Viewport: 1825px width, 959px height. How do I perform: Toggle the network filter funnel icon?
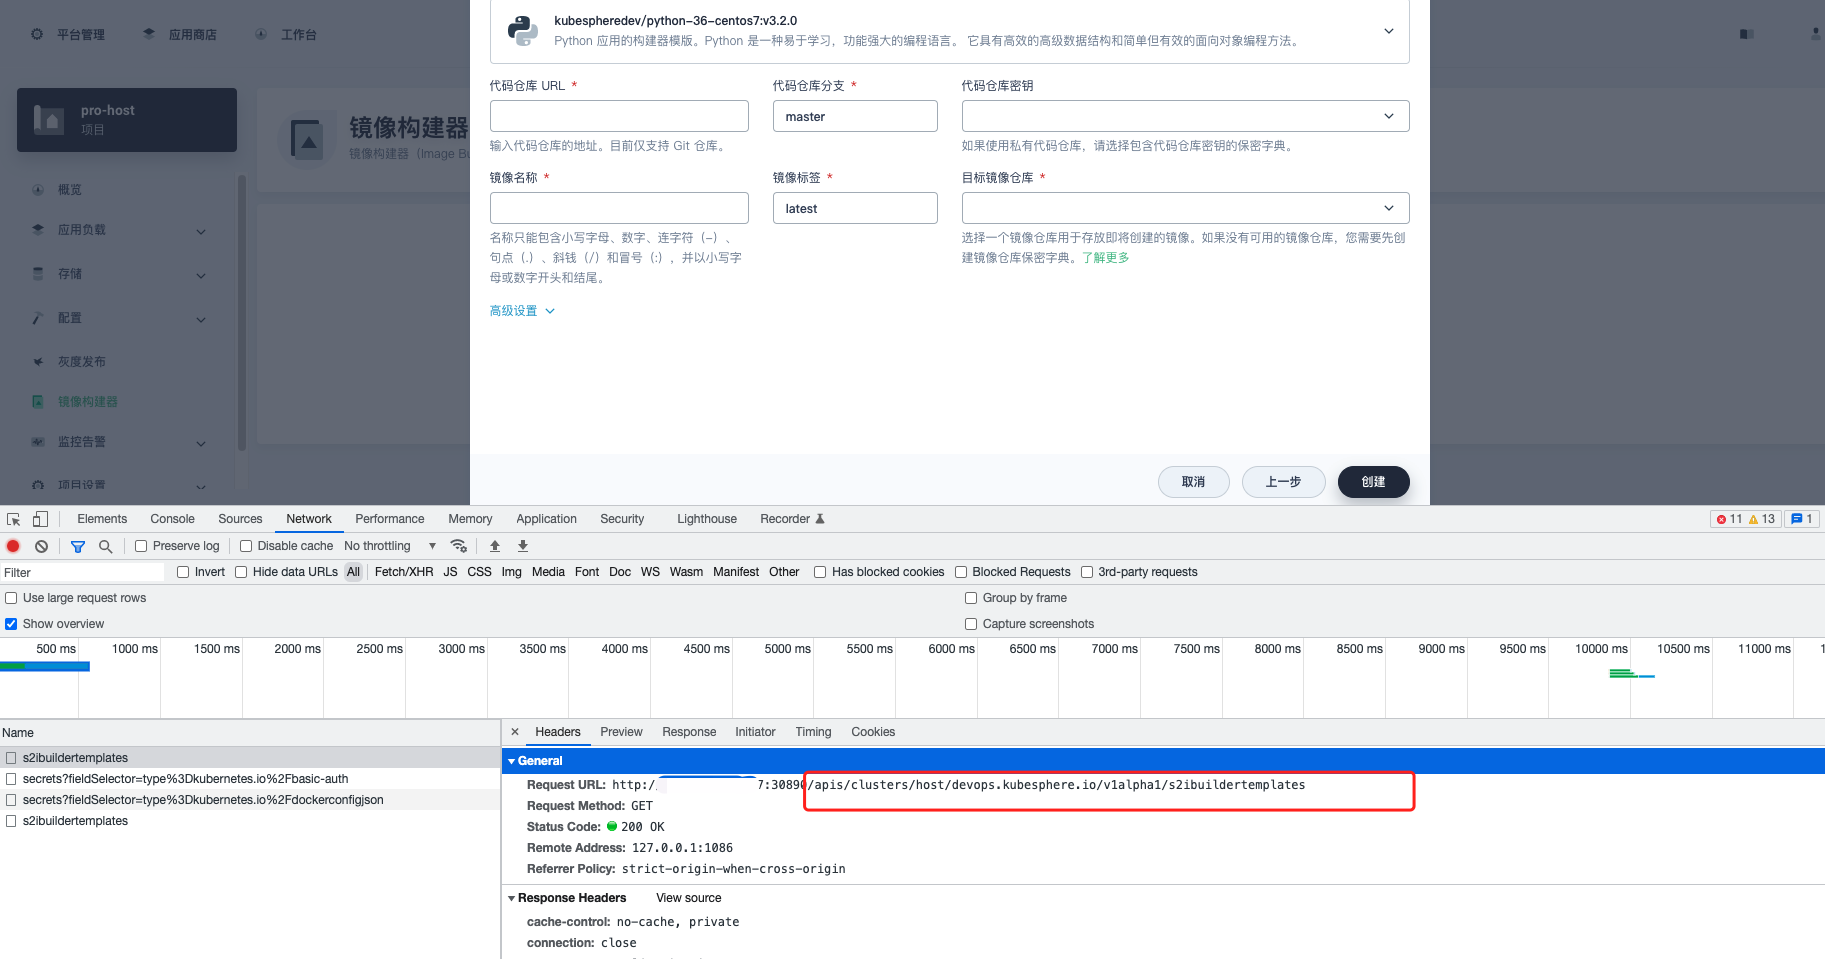(78, 546)
